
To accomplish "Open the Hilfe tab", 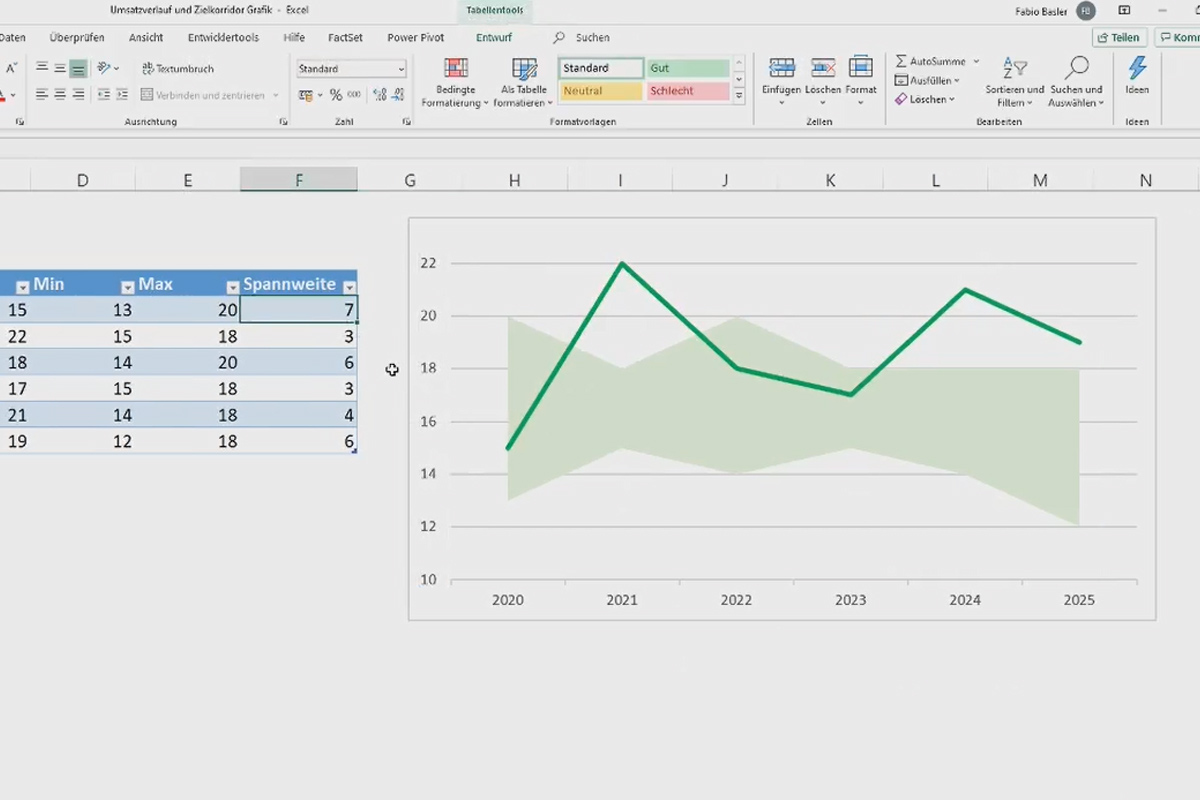I will [x=294, y=37].
